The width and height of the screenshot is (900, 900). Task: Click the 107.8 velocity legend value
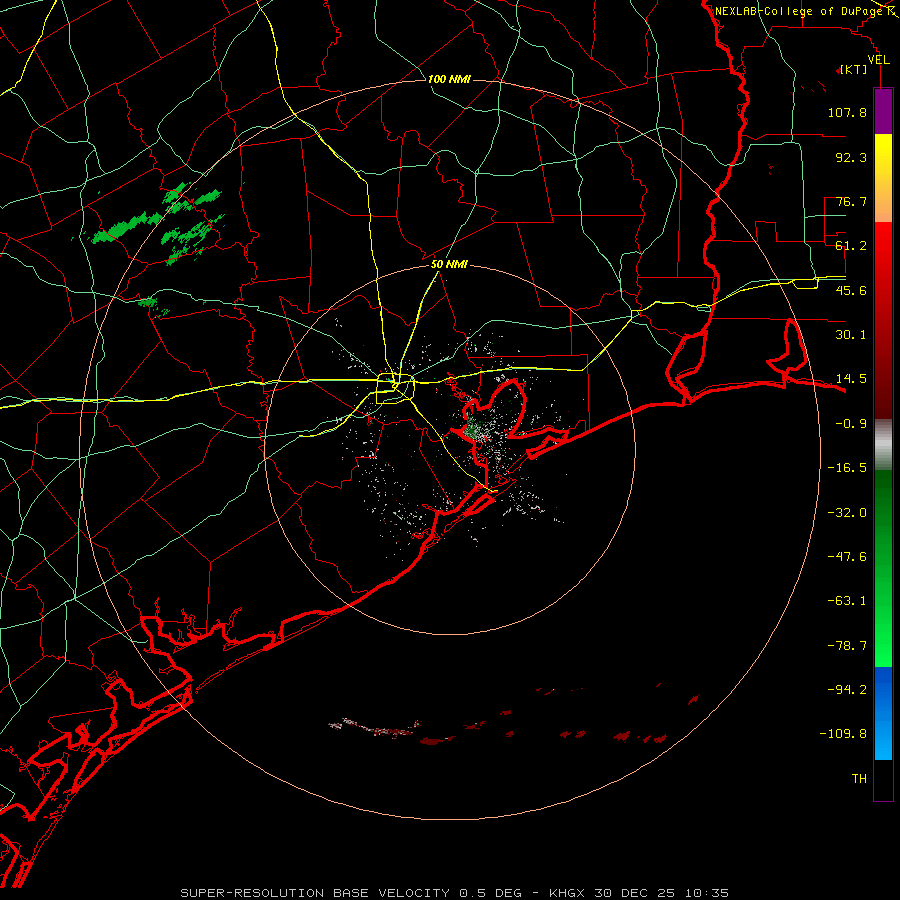[847, 112]
